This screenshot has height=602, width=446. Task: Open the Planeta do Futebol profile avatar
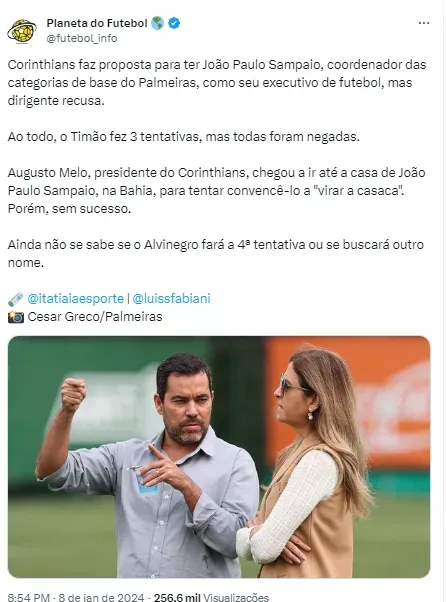tap(22, 31)
